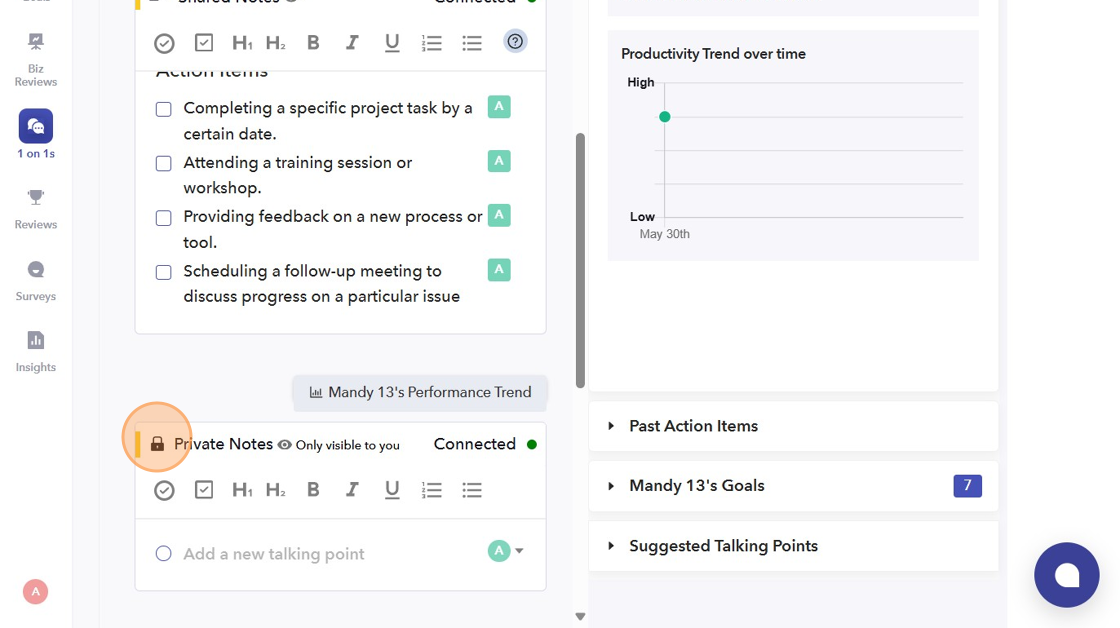The image size is (1120, 628).
Task: Go to Surveys in sidebar
Action: coord(36,280)
